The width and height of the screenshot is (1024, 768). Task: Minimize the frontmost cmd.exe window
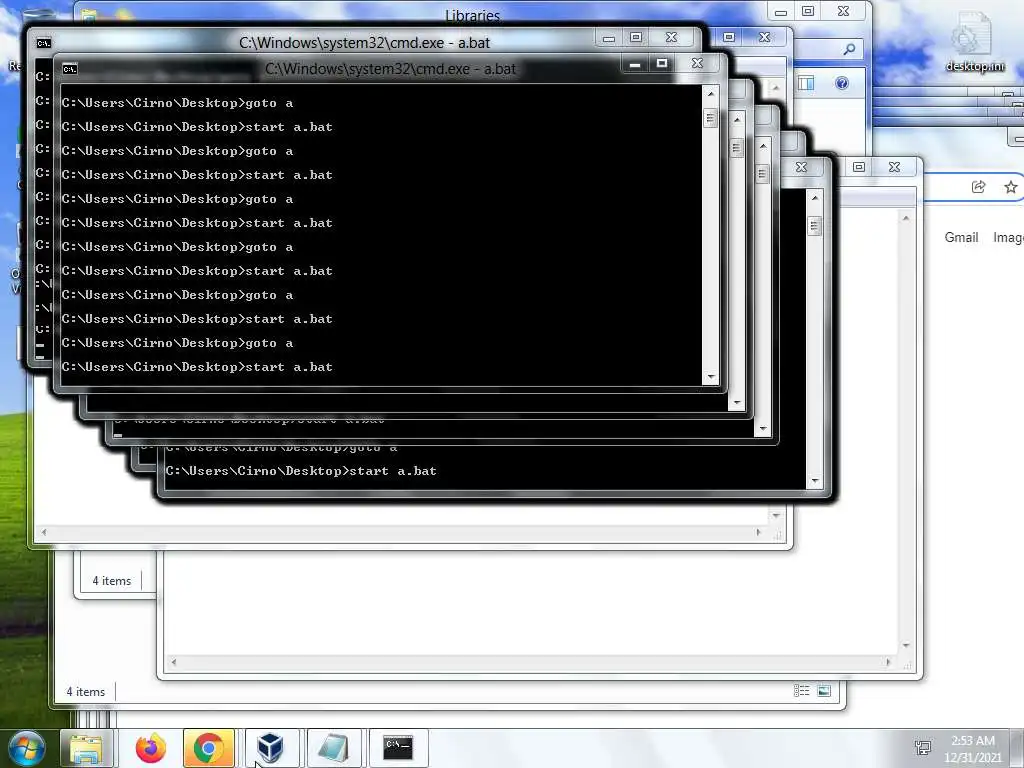tap(634, 64)
